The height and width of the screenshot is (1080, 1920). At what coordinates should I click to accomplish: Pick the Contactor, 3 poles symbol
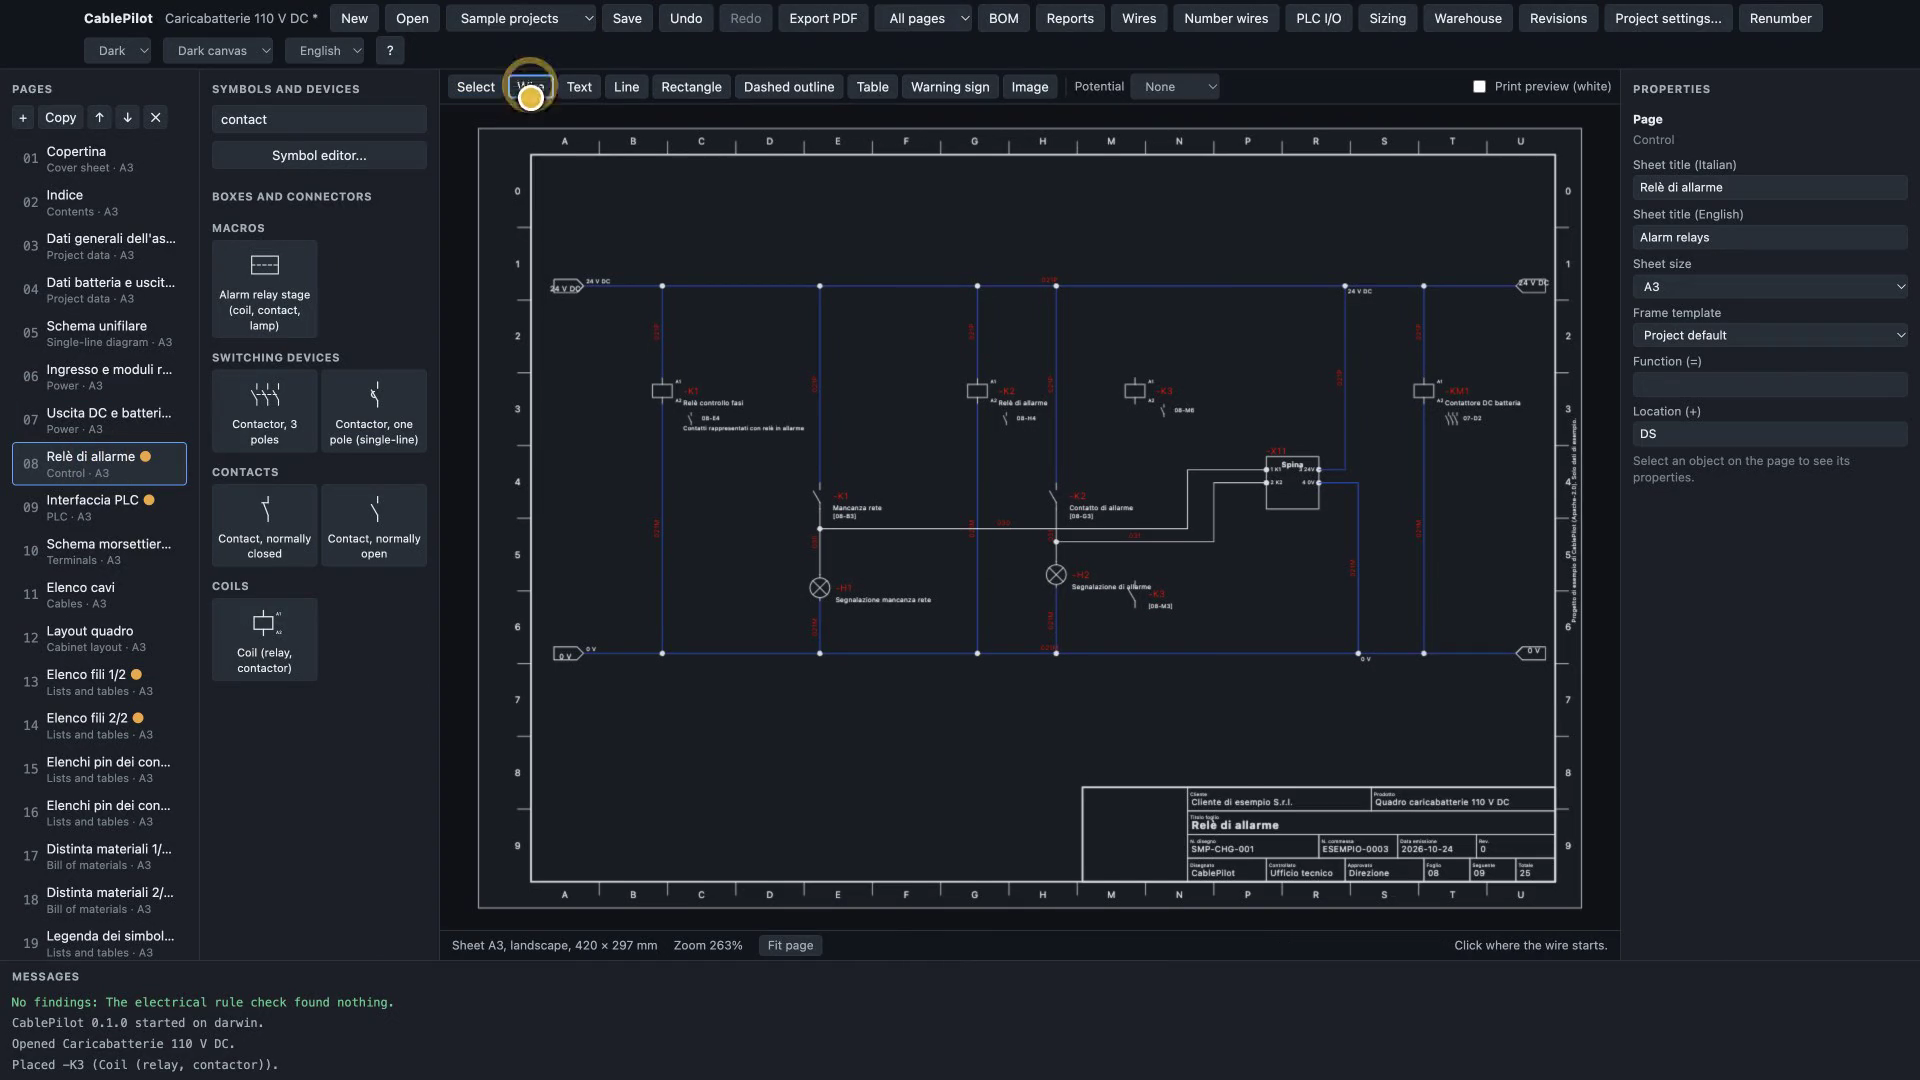264,411
